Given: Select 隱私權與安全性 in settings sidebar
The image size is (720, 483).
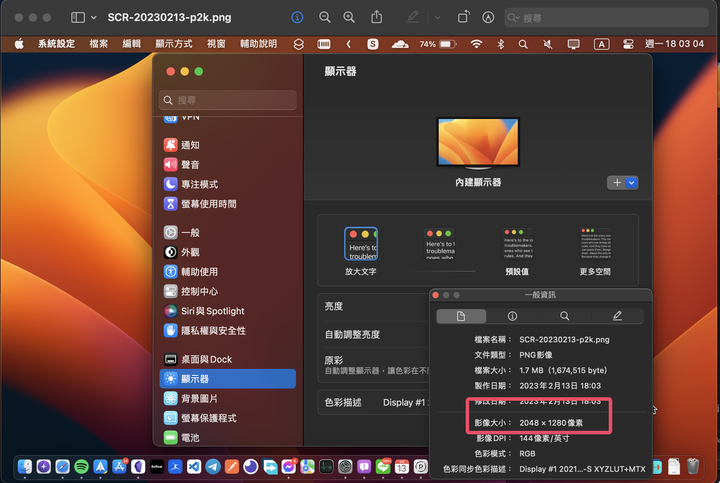Looking at the screenshot, I should pos(228,331).
